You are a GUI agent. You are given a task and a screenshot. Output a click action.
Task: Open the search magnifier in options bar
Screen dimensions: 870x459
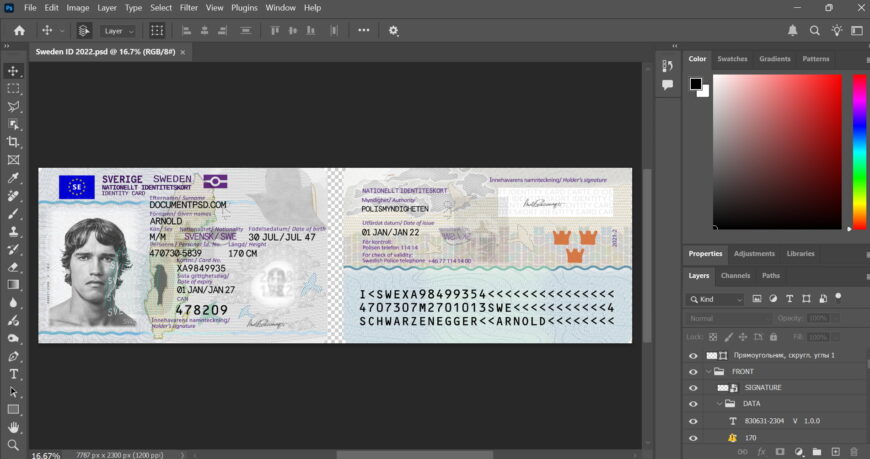click(x=815, y=31)
